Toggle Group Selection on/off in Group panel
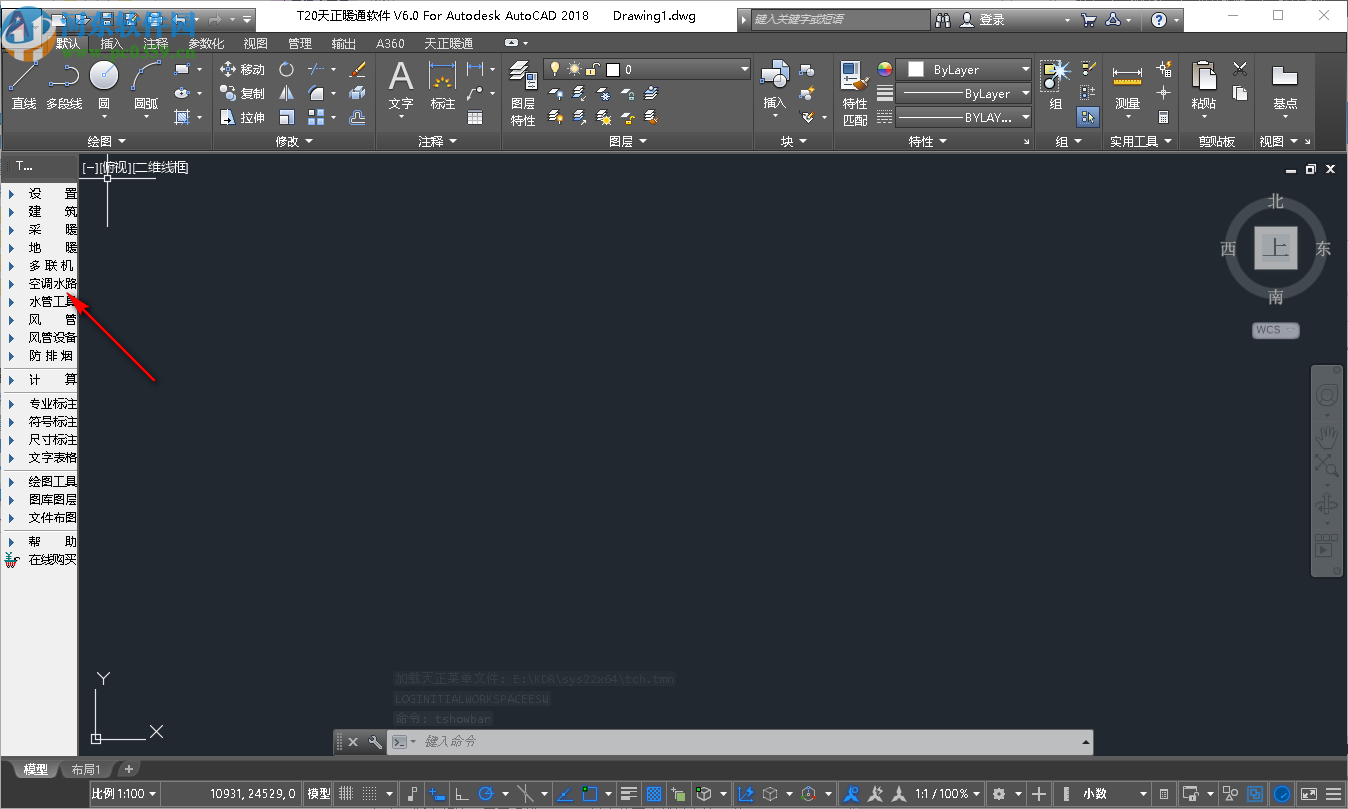This screenshot has height=809, width=1348. click(1088, 117)
